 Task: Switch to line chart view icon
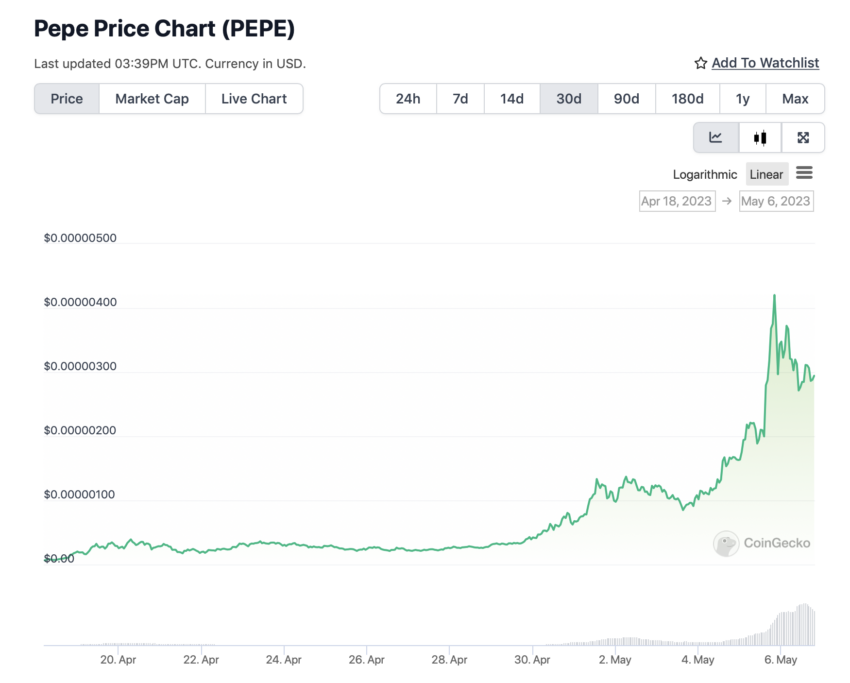(x=716, y=138)
